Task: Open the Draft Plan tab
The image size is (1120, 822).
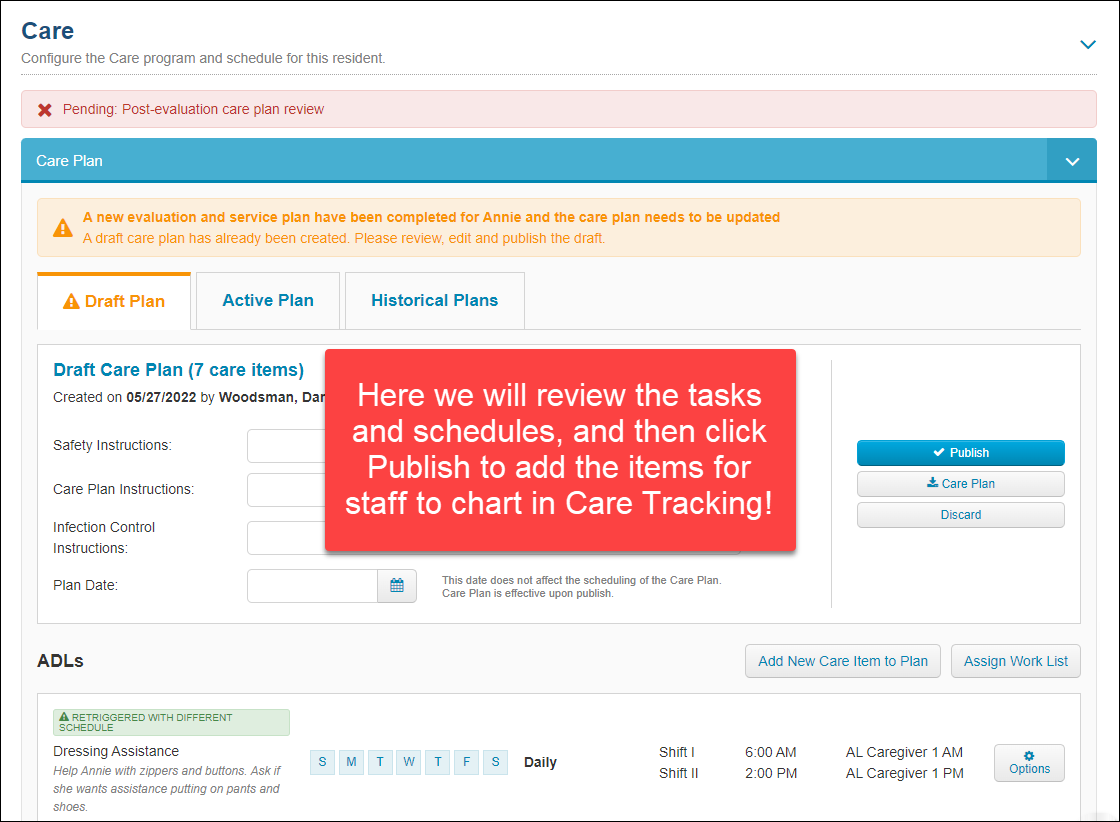Action: [114, 301]
